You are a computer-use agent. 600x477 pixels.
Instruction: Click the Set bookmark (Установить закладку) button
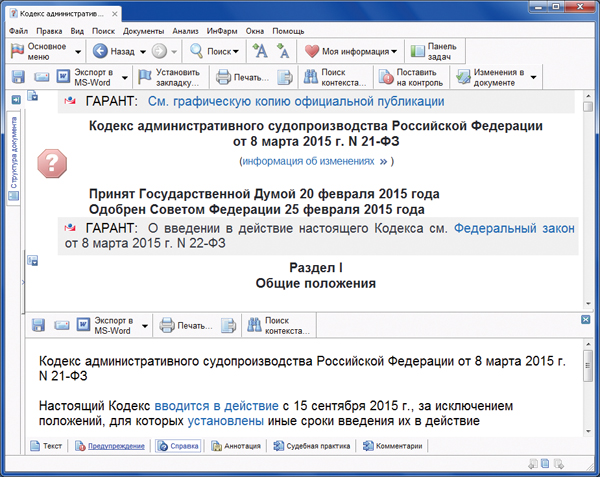168,77
